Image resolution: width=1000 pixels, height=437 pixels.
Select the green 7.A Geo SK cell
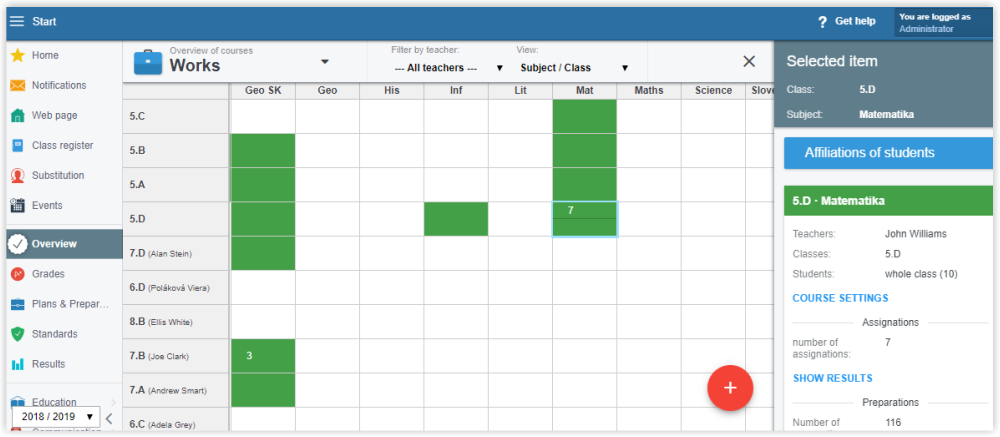point(263,390)
